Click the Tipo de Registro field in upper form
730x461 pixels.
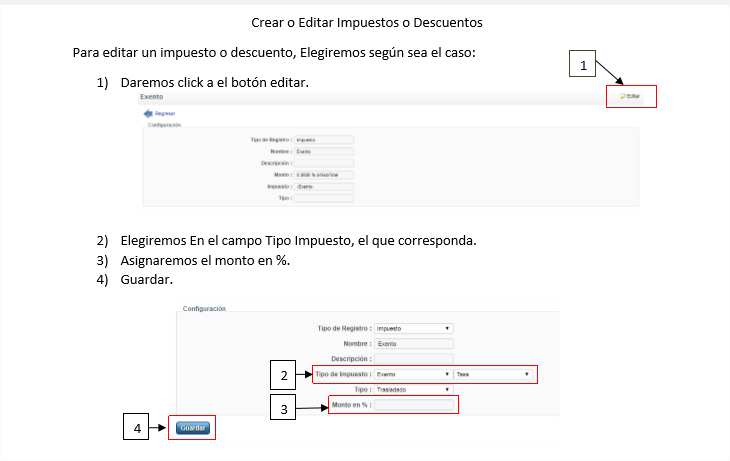tap(324, 139)
